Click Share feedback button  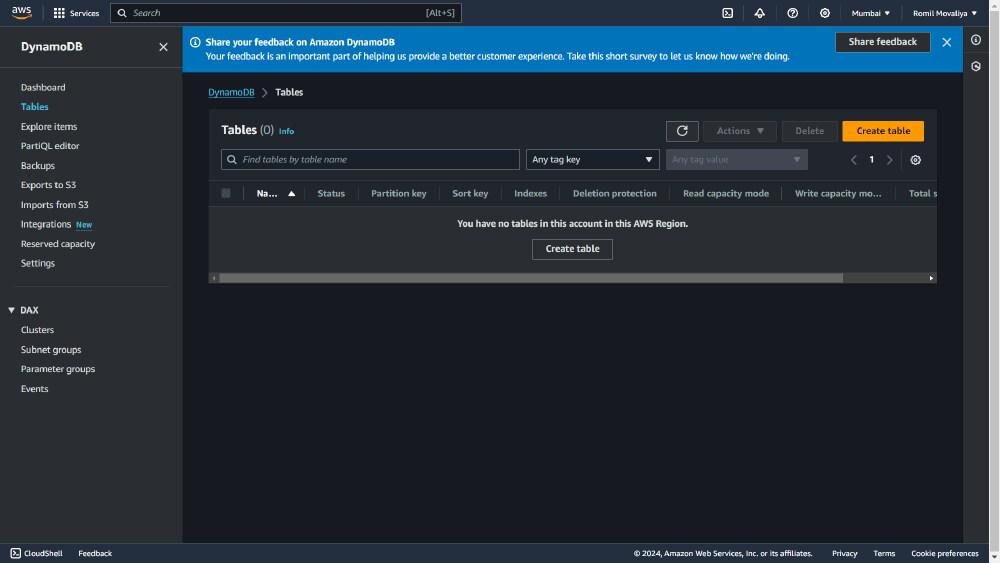[x=882, y=42]
